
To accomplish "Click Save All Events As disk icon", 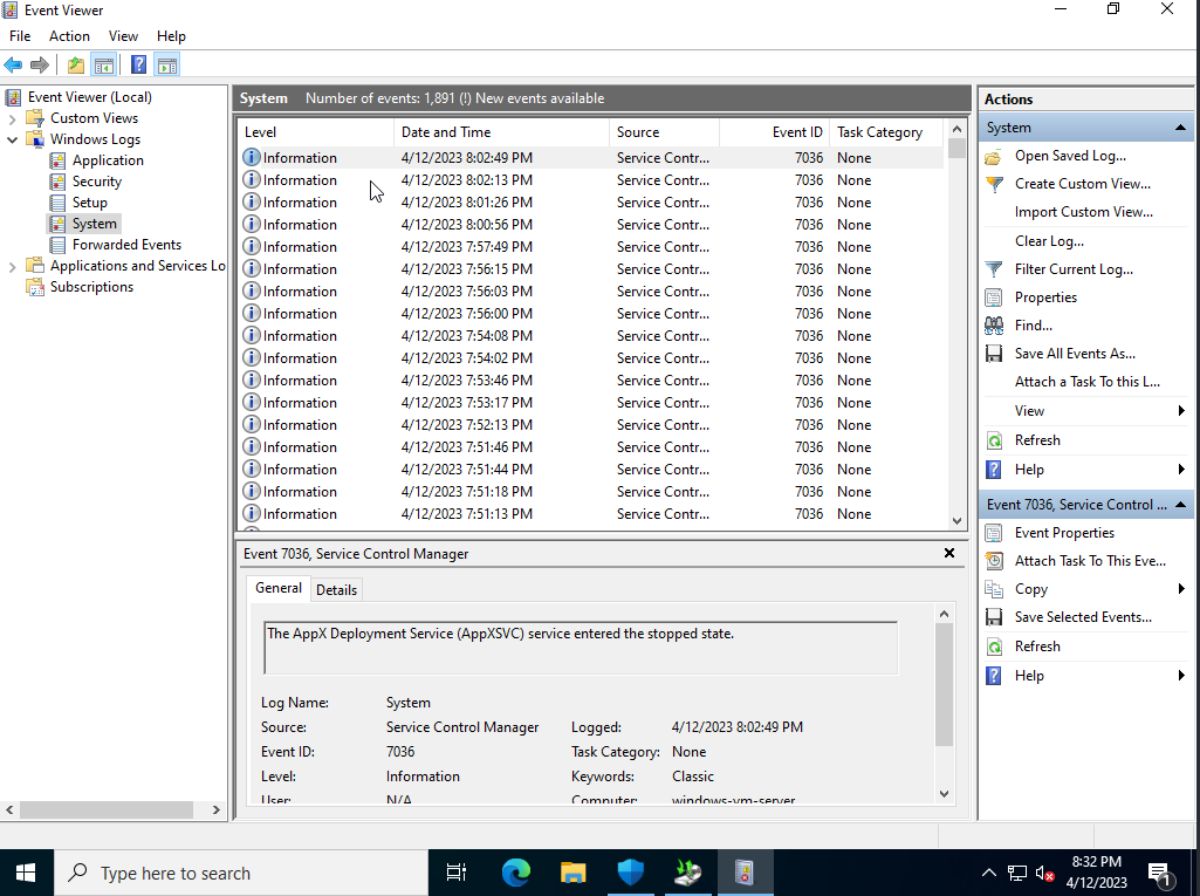I will coord(993,353).
